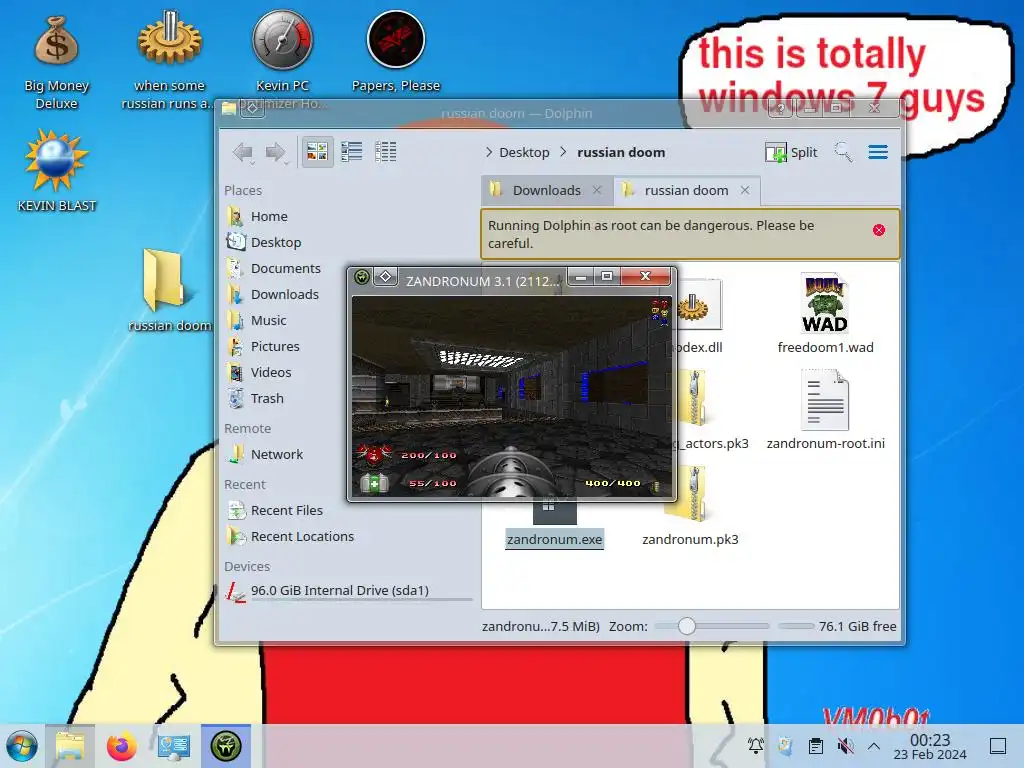Close the Downloads tab
Viewport: 1024px width, 768px height.
tap(597, 190)
